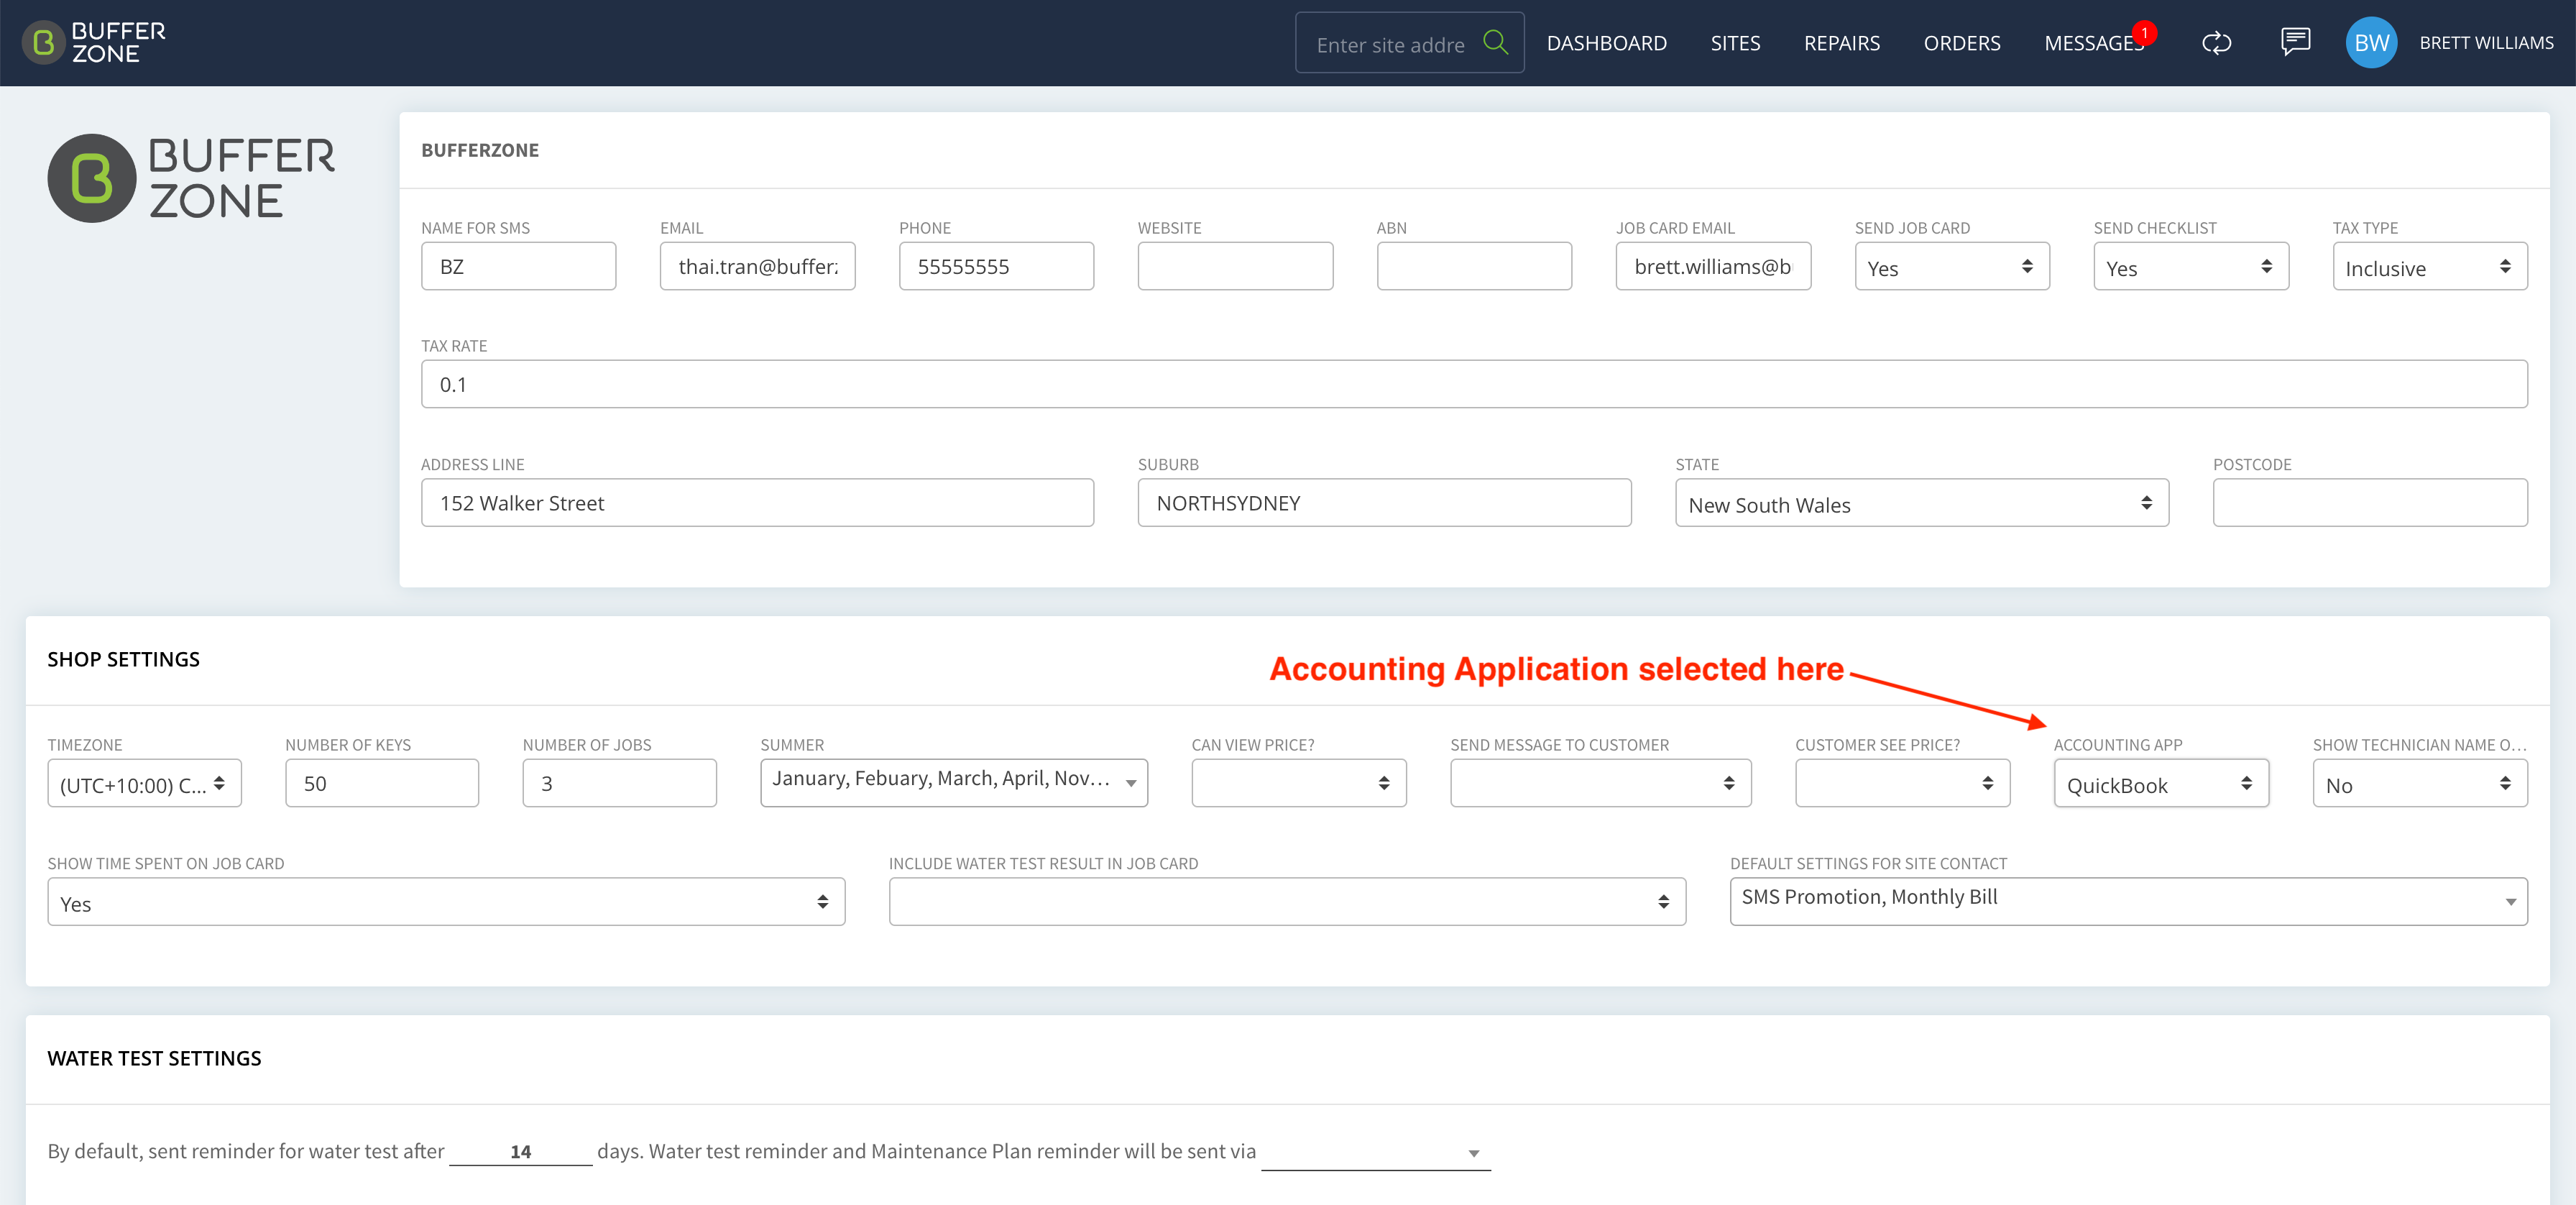Click the Tax Rate field
The height and width of the screenshot is (1205, 2576).
coord(1474,384)
